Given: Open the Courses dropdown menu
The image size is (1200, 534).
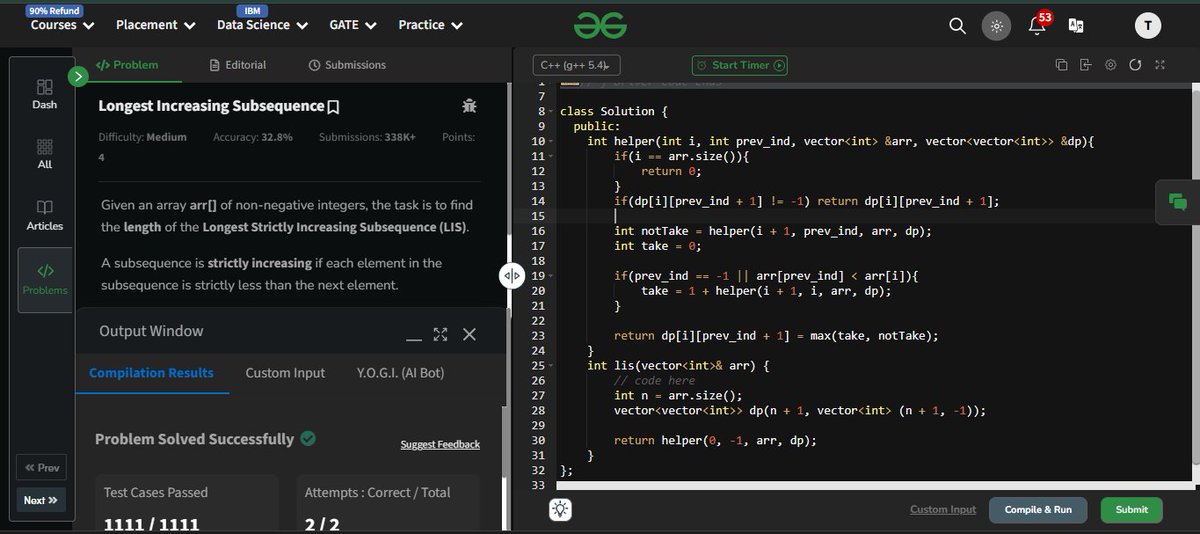Looking at the screenshot, I should (x=63, y=25).
